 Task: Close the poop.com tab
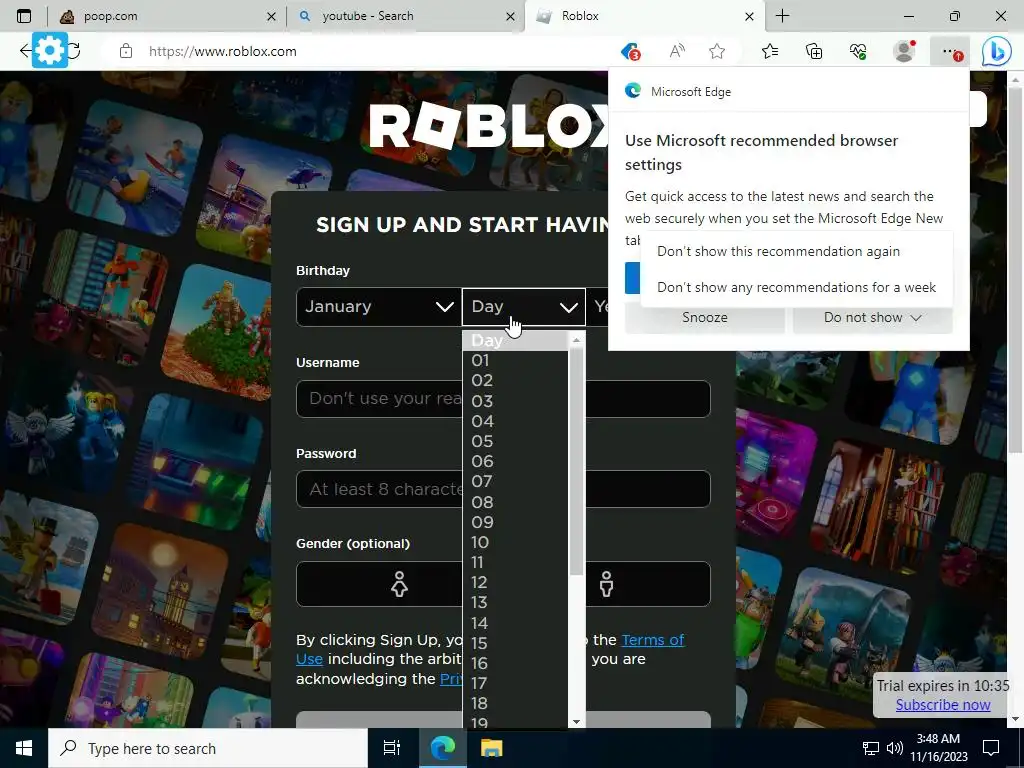[x=272, y=16]
